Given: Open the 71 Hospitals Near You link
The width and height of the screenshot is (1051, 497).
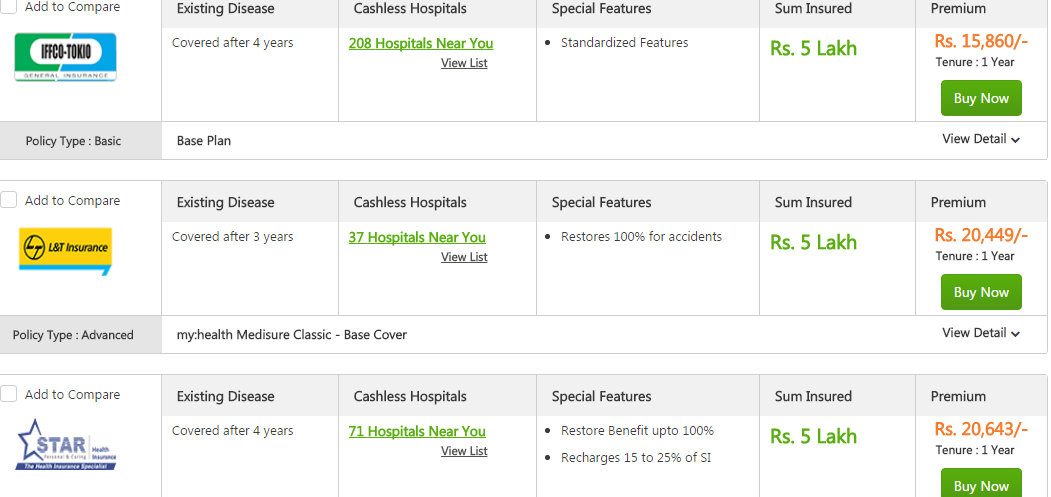Looking at the screenshot, I should coord(417,431).
